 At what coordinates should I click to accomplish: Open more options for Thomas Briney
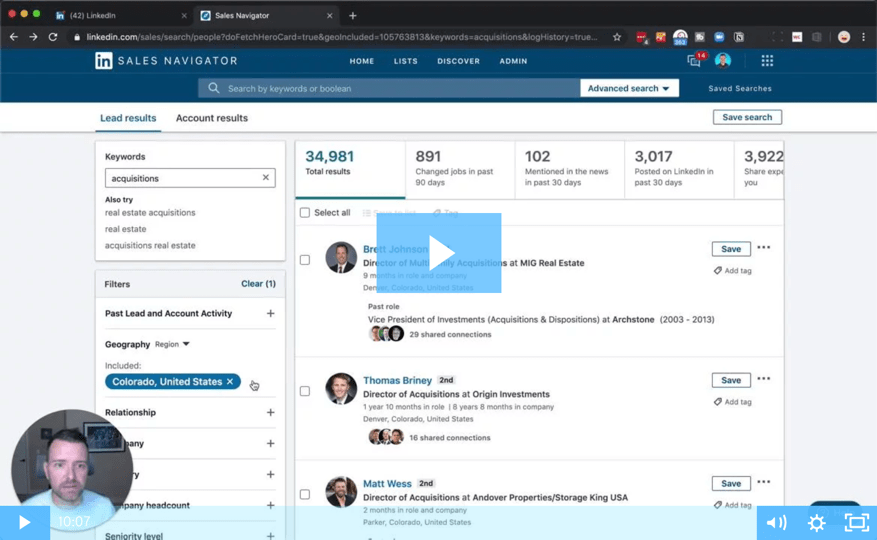pos(763,379)
